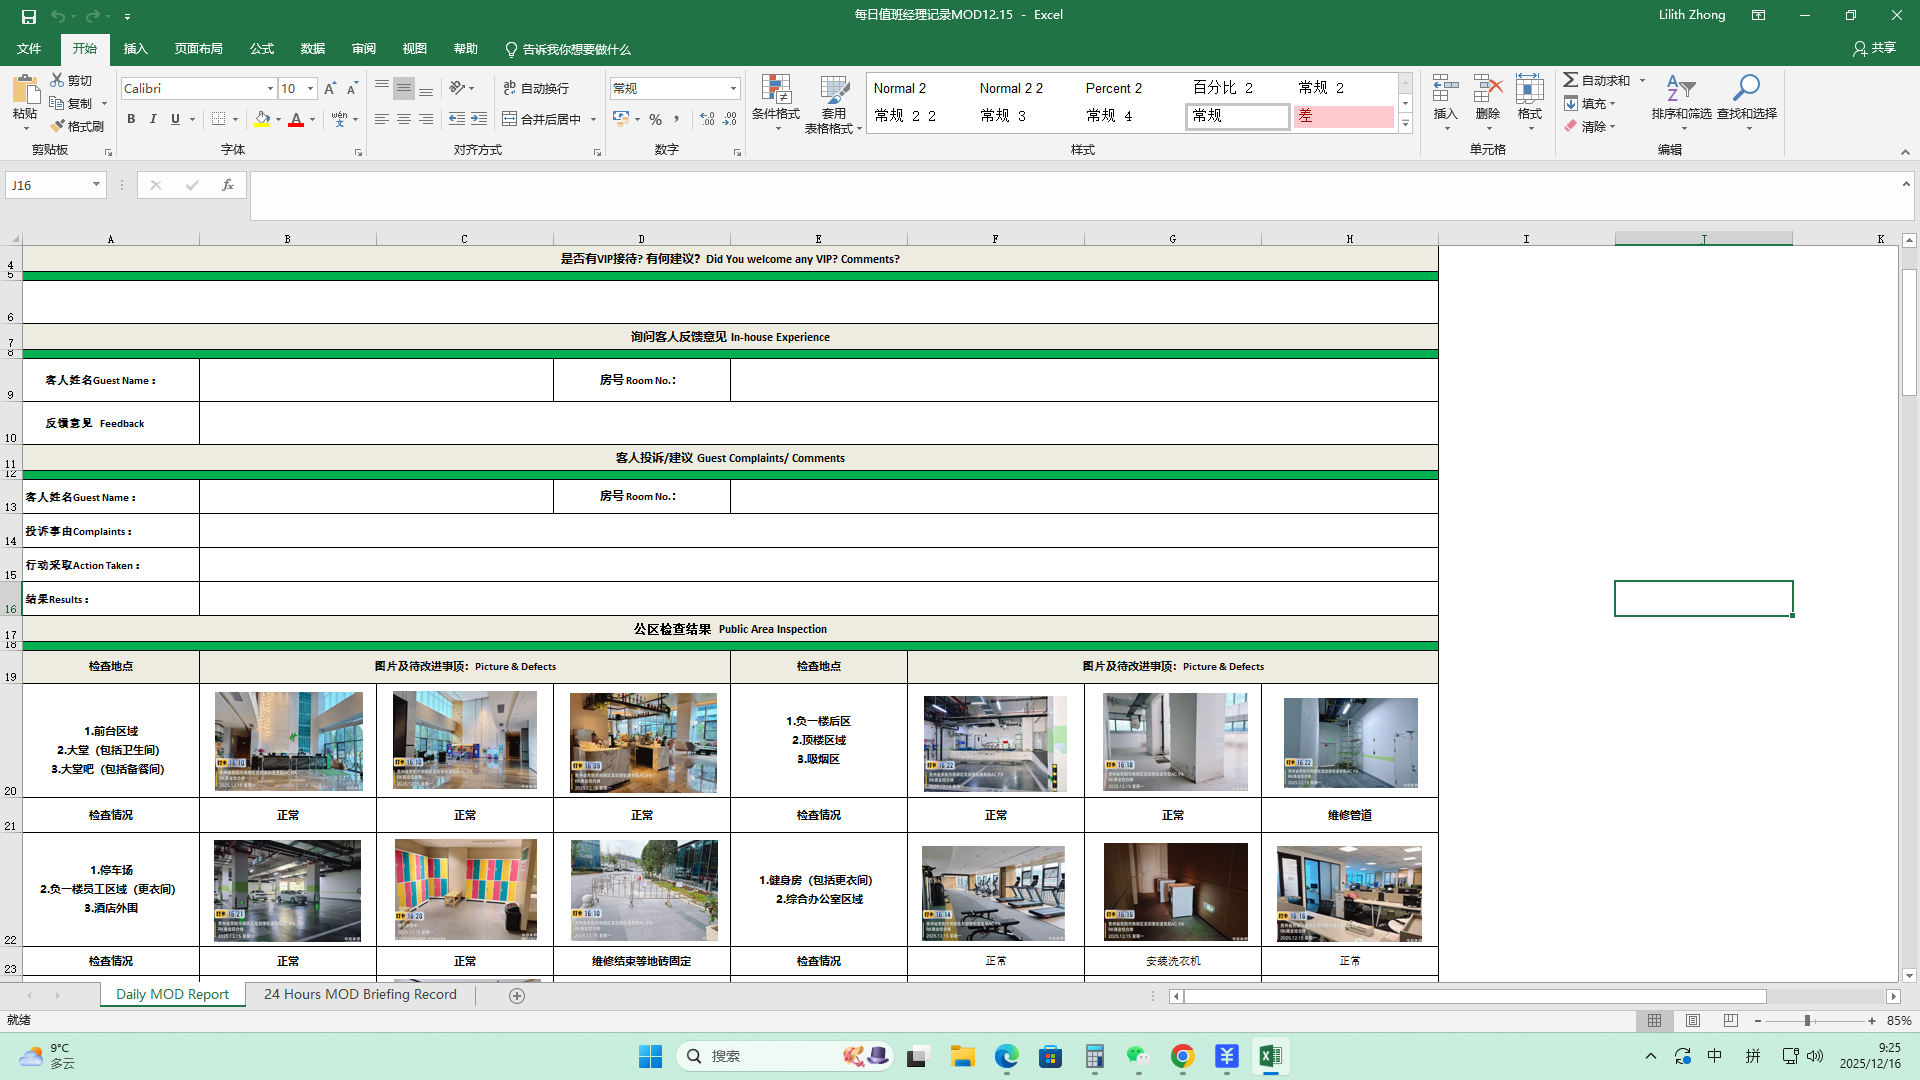Click the Format Painter brush icon

pyautogui.click(x=58, y=126)
